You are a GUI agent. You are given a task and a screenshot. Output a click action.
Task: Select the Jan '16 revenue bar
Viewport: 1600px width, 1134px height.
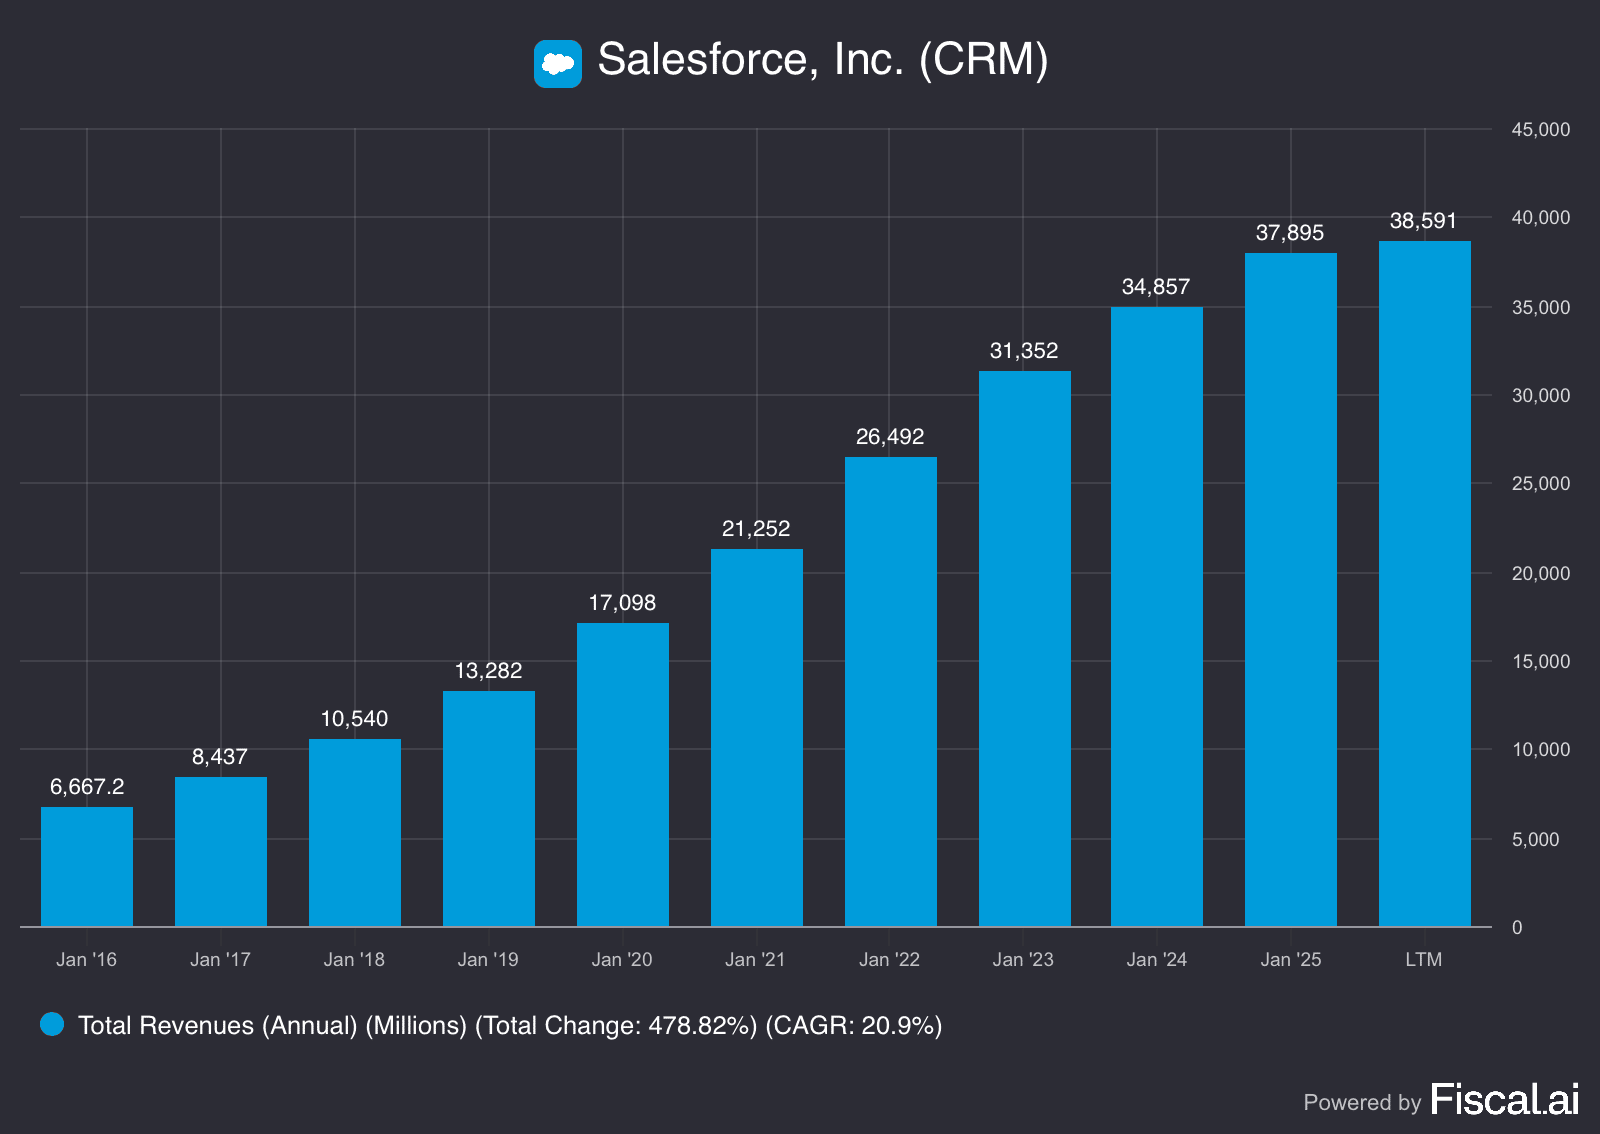[x=87, y=867]
